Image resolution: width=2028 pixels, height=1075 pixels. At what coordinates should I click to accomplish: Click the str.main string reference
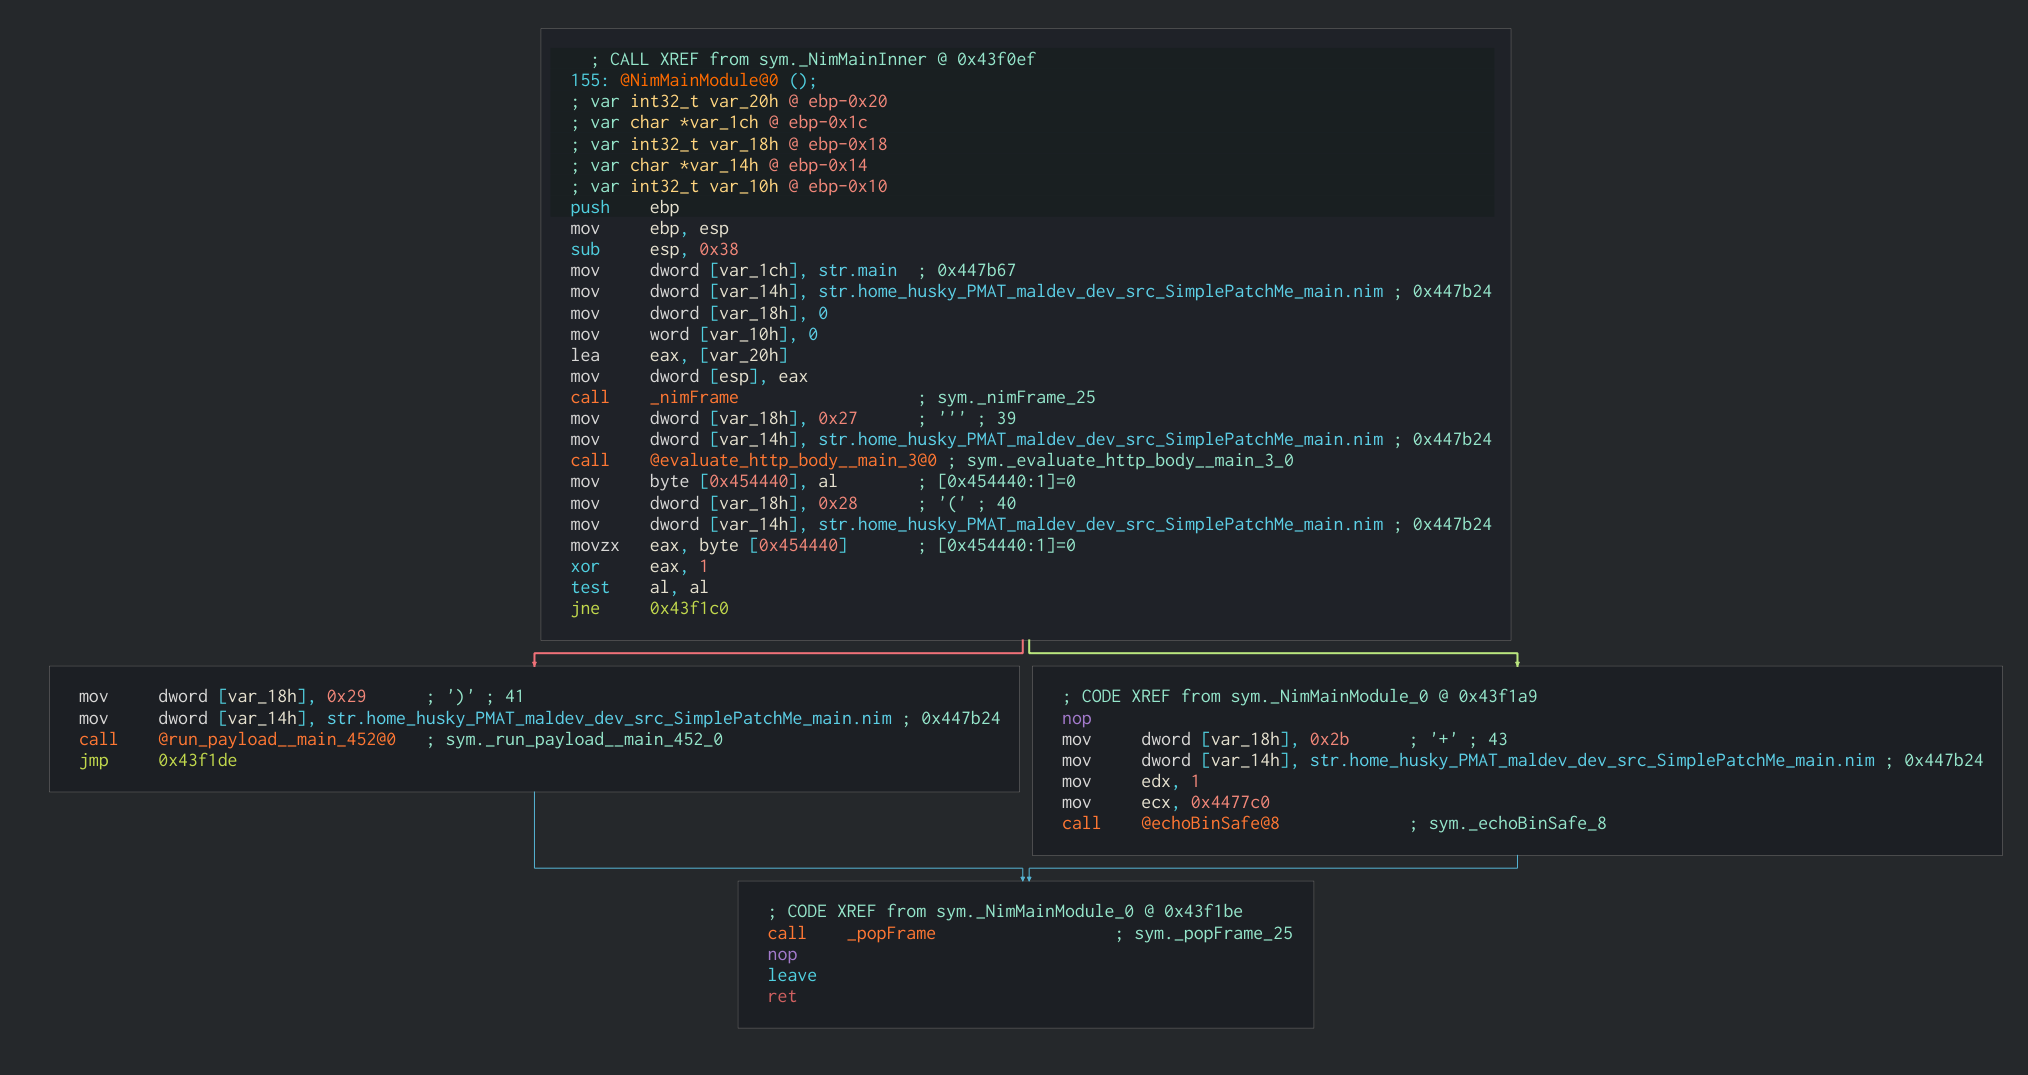(857, 270)
